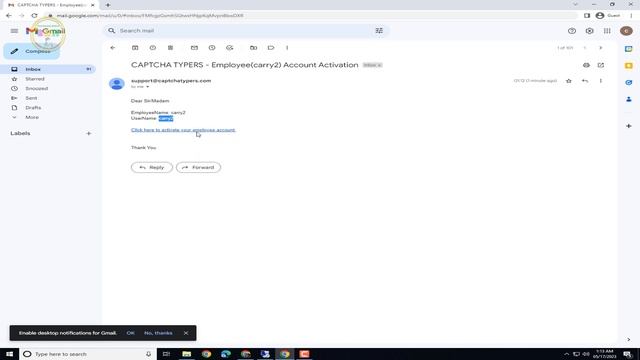
Task: Click sender support@captchatypers.com
Action: pos(171,81)
